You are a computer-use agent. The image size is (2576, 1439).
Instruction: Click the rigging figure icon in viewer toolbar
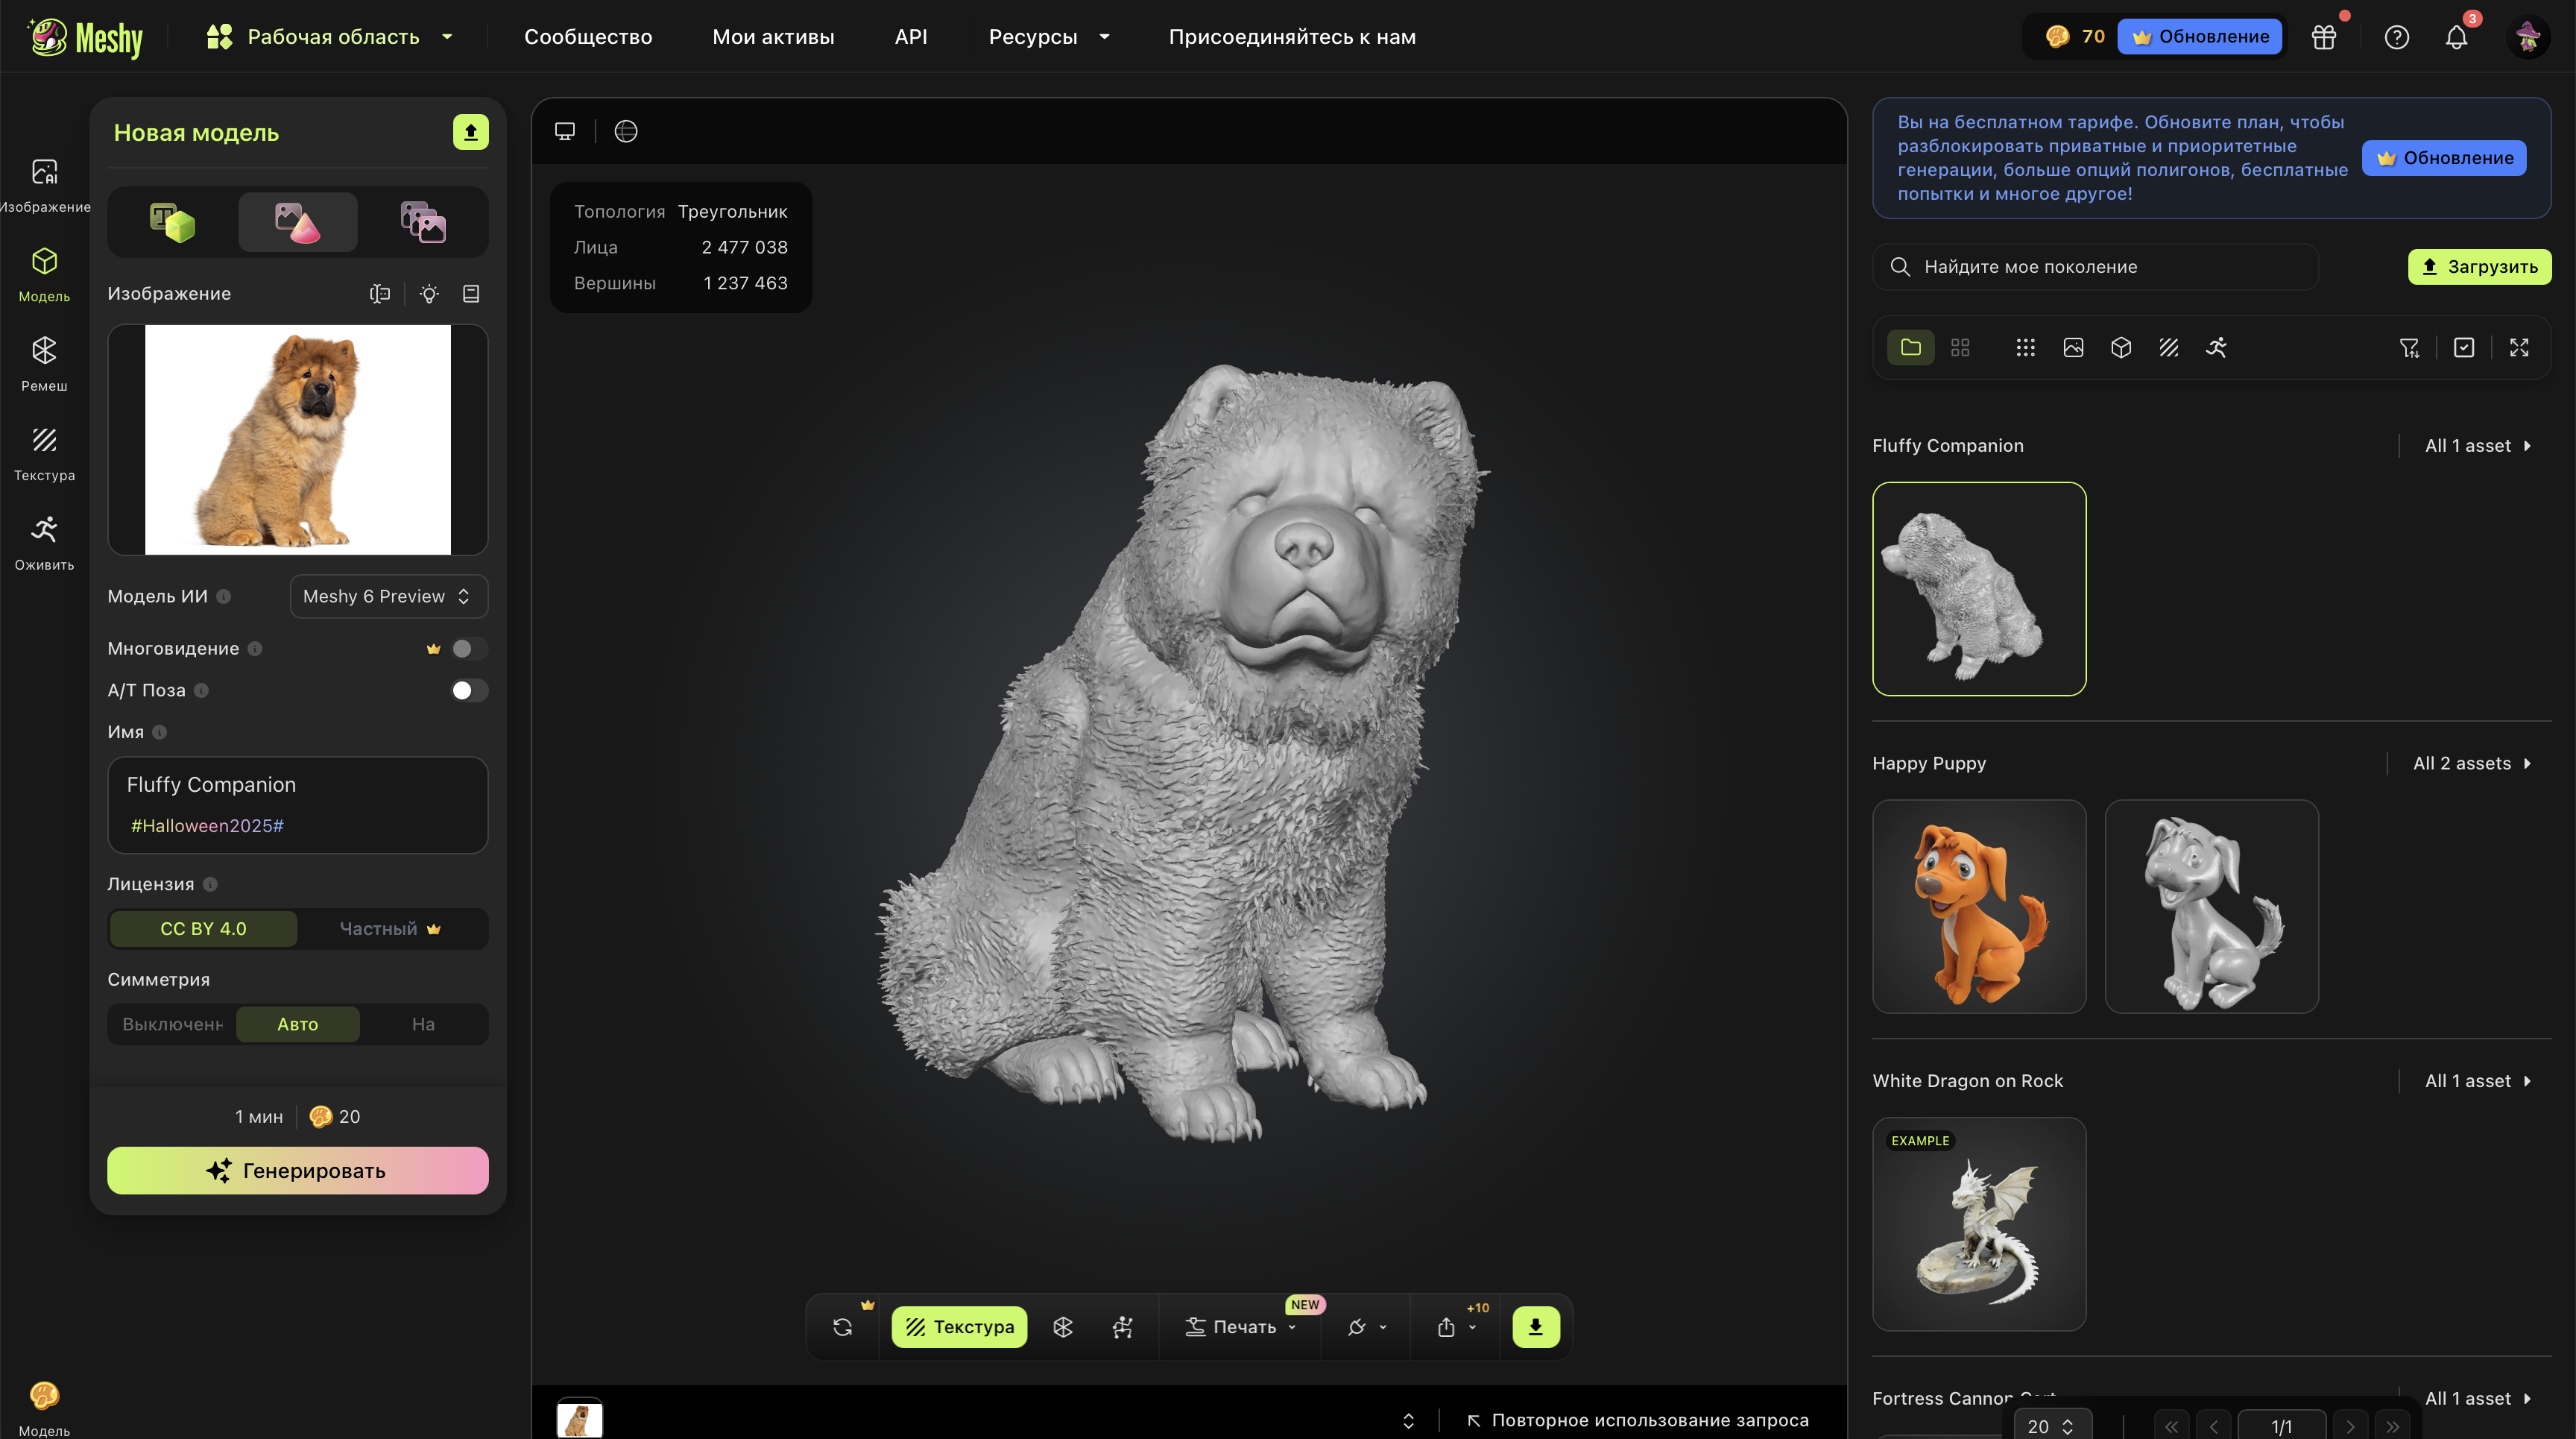pyautogui.click(x=1122, y=1326)
